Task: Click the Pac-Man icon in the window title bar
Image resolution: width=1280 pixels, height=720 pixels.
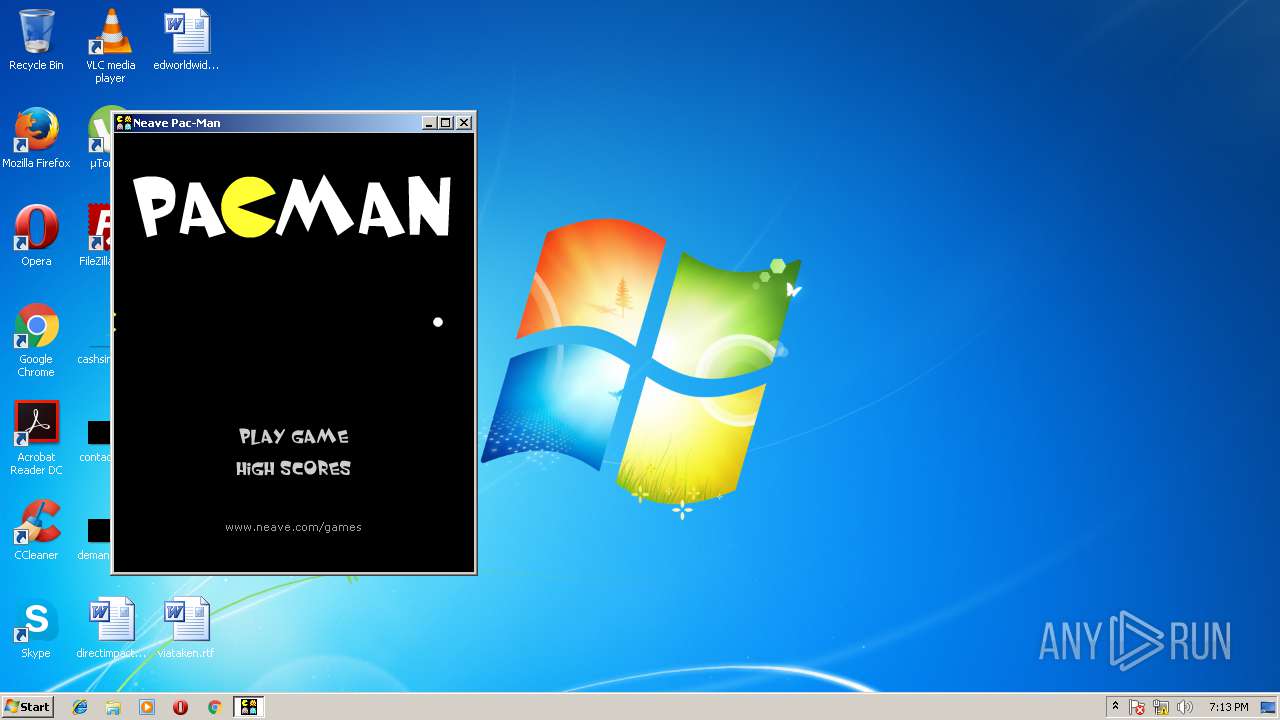Action: point(124,122)
